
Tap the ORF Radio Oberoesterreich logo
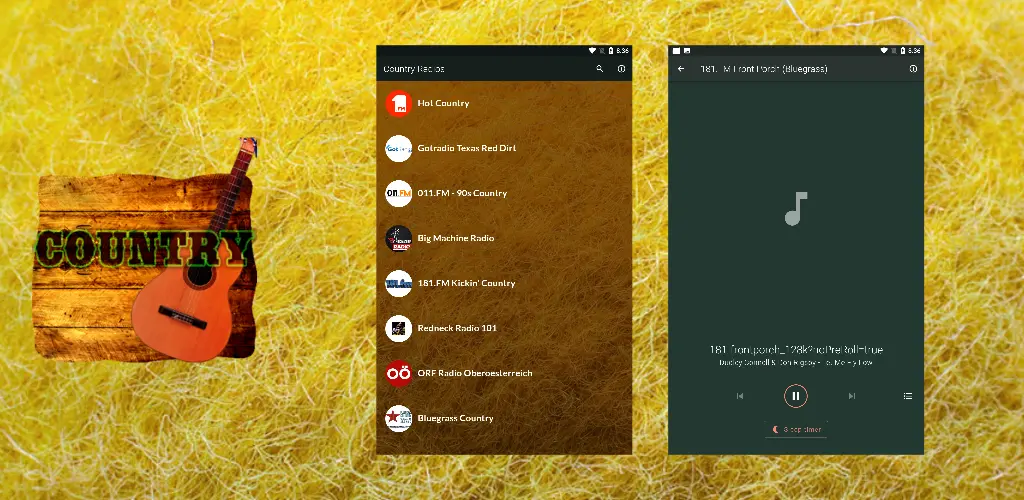pos(398,373)
